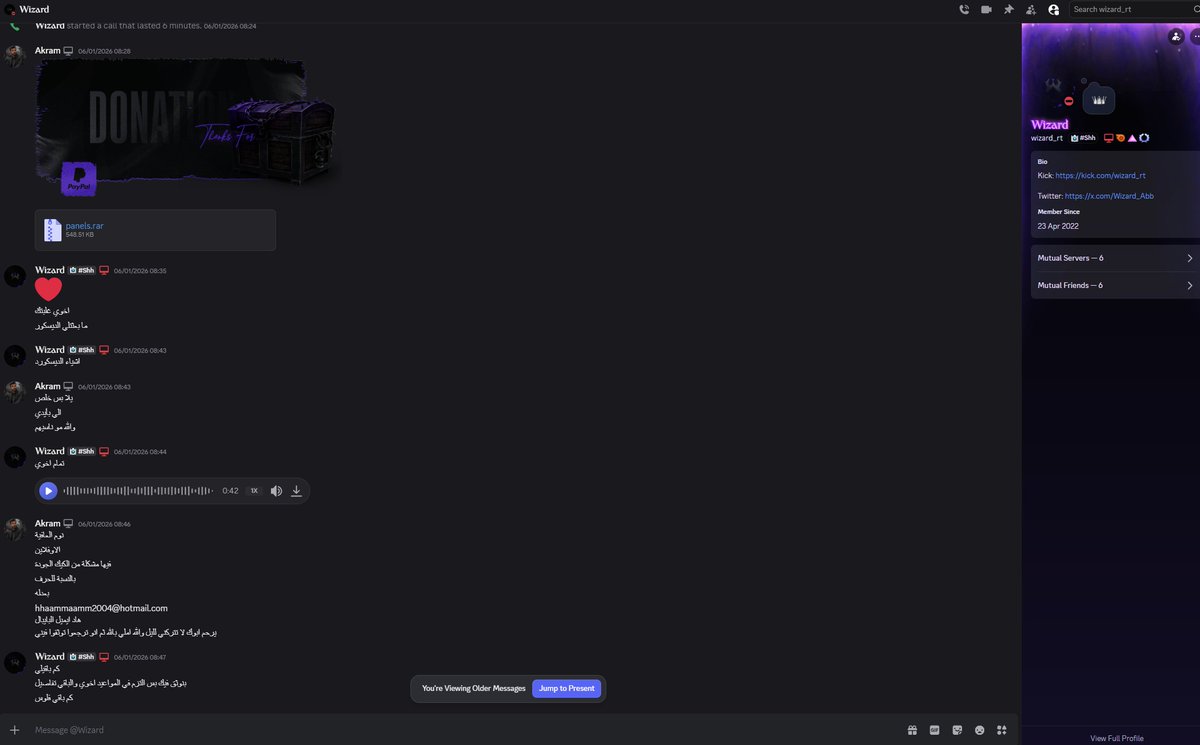Open the Twitter x.com/Wizard_Abb link

(x=1109, y=196)
